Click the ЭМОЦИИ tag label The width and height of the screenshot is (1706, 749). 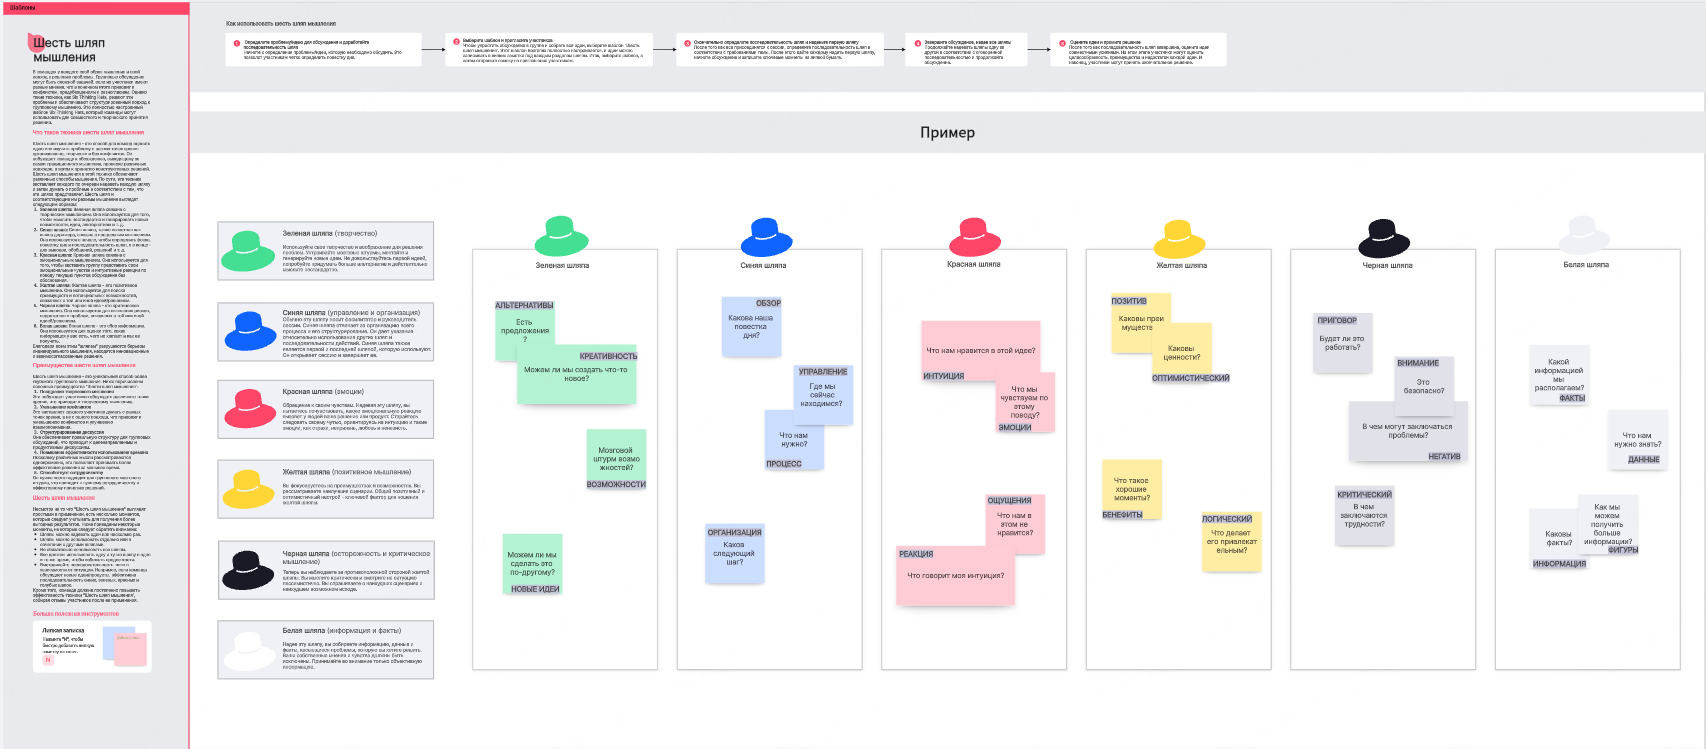1015,427
